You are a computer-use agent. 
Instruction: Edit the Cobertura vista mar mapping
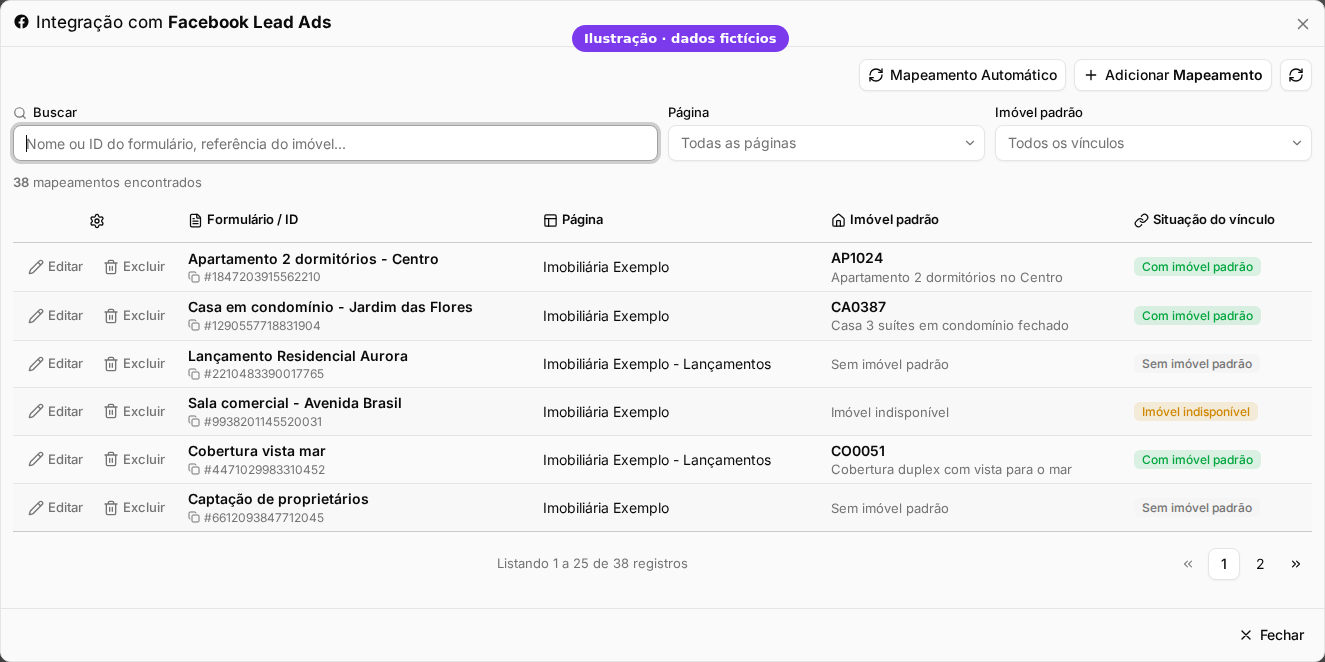tap(55, 460)
